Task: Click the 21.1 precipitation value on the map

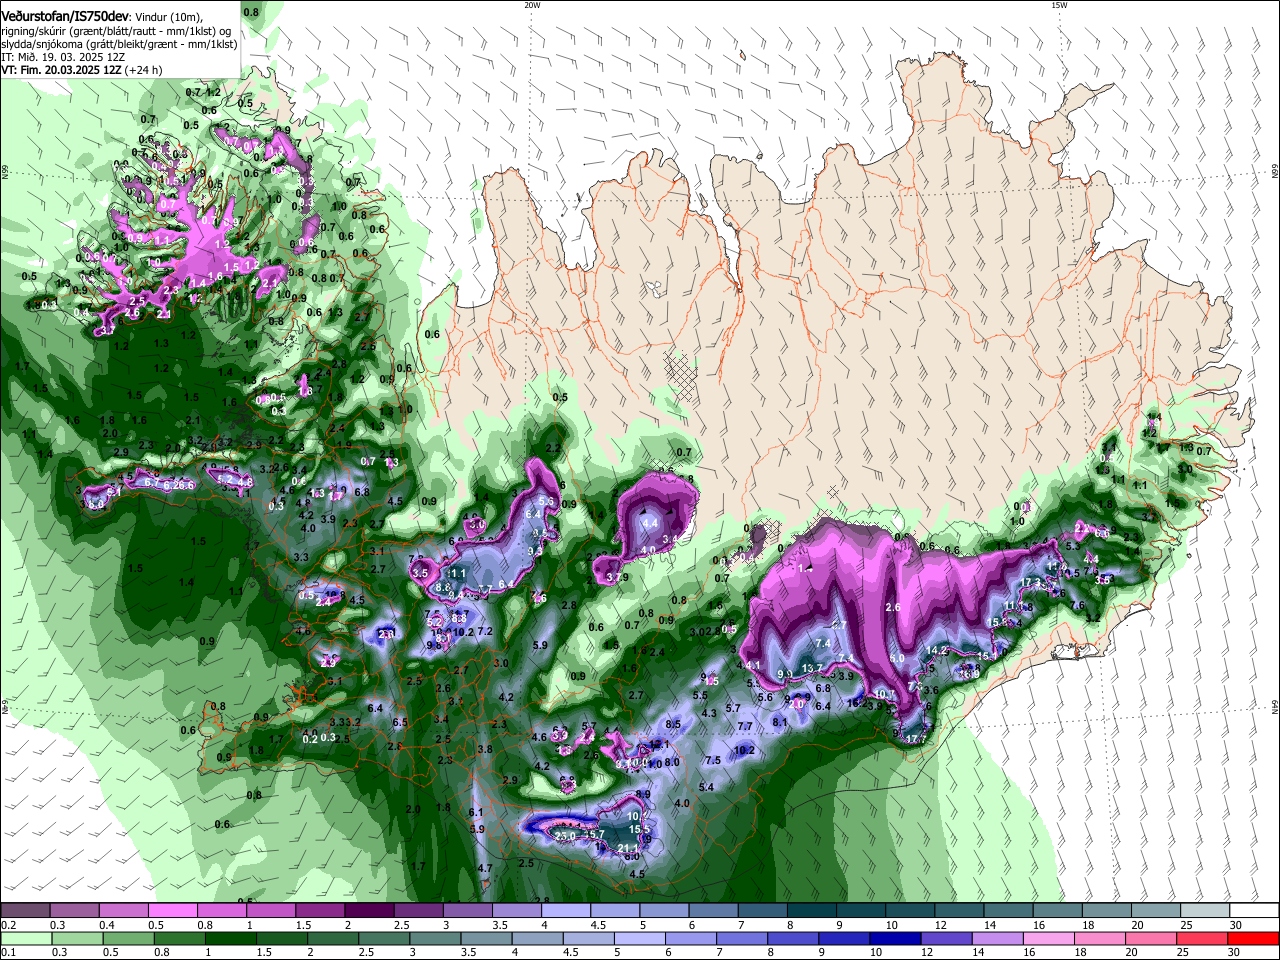Action: (627, 848)
